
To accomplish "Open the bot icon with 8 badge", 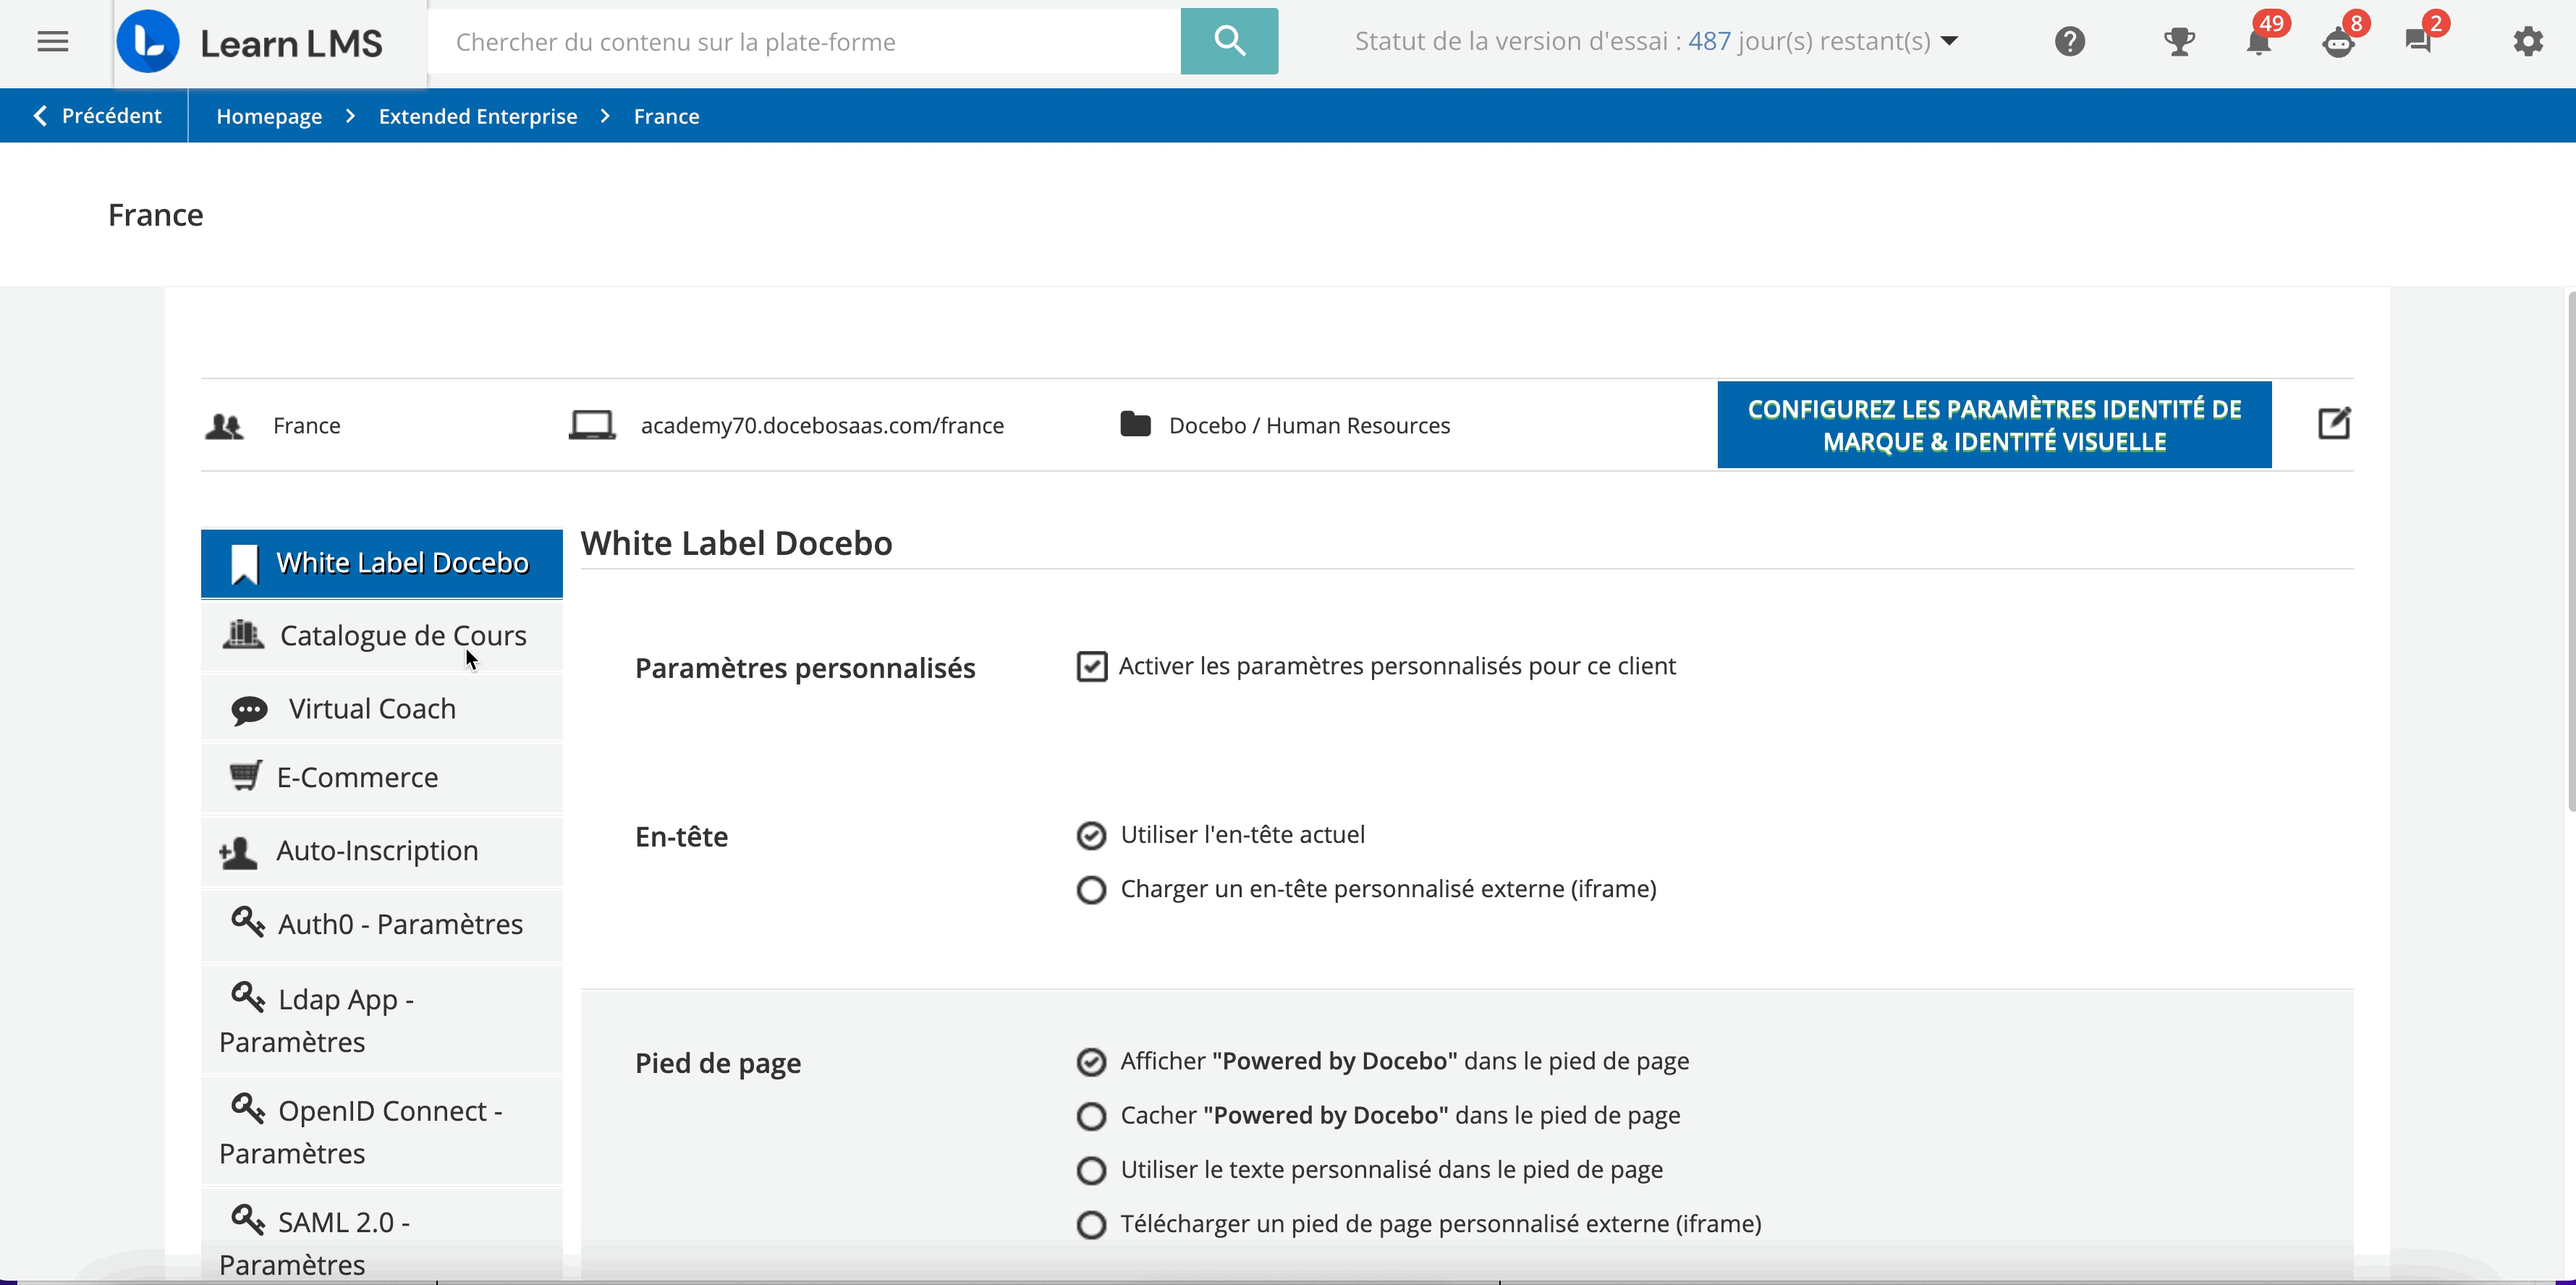I will [x=2338, y=43].
